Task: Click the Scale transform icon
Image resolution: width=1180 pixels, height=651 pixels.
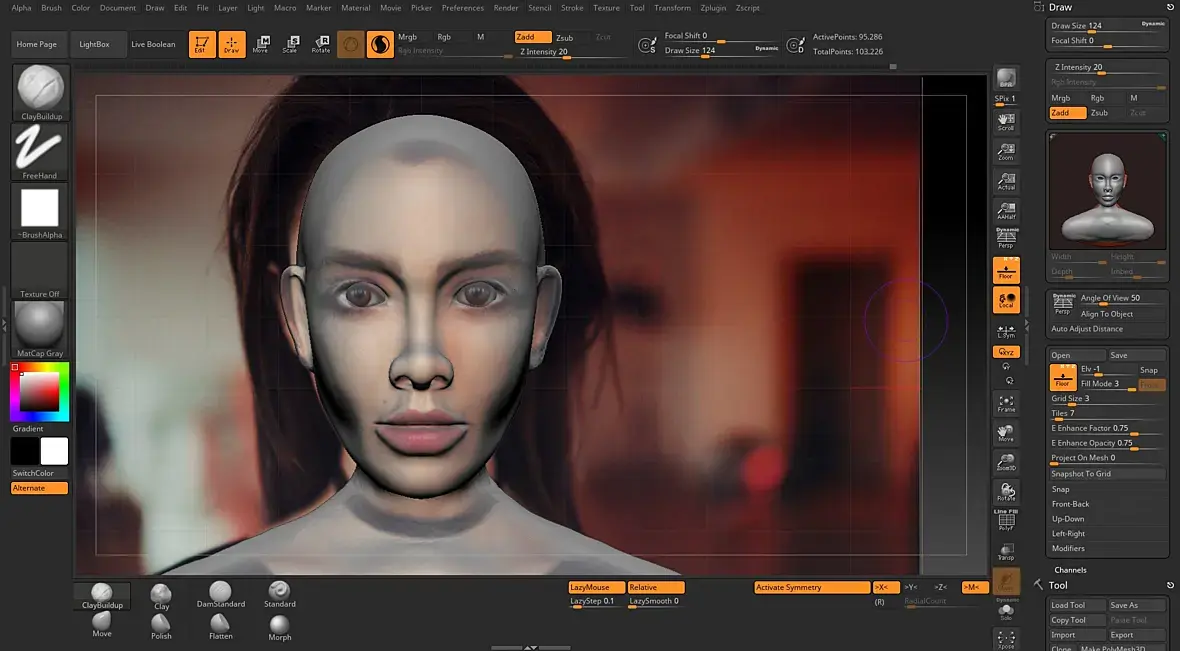Action: pyautogui.click(x=290, y=44)
